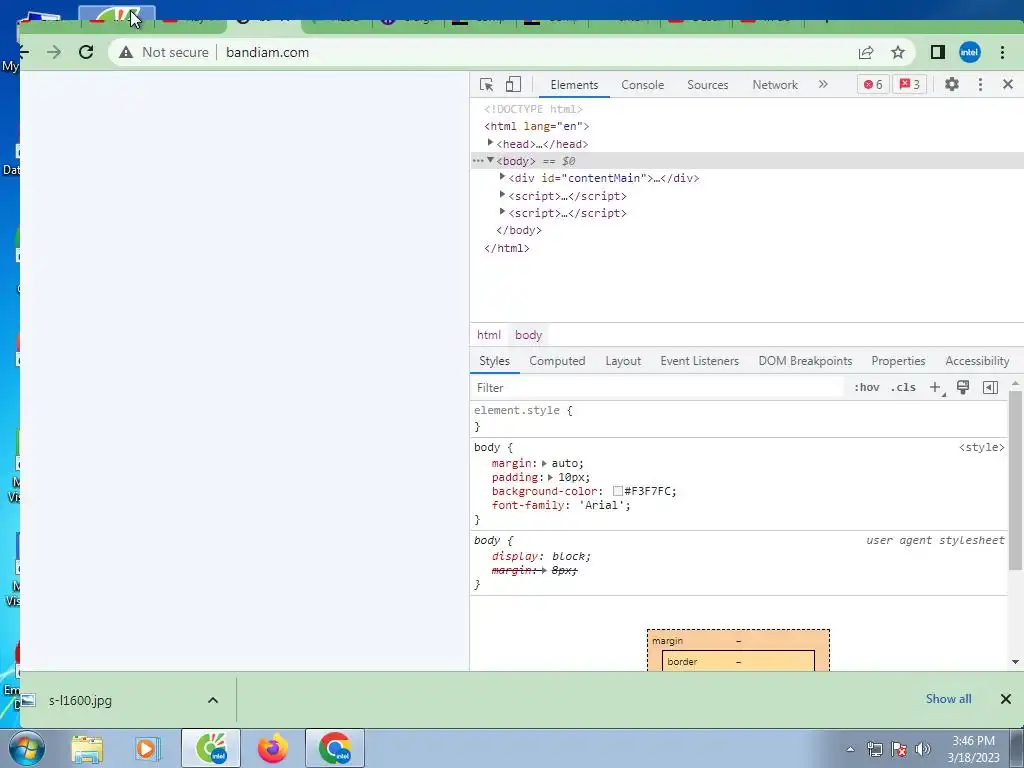
Task: Bookmark this tab with star icon
Action: point(898,52)
